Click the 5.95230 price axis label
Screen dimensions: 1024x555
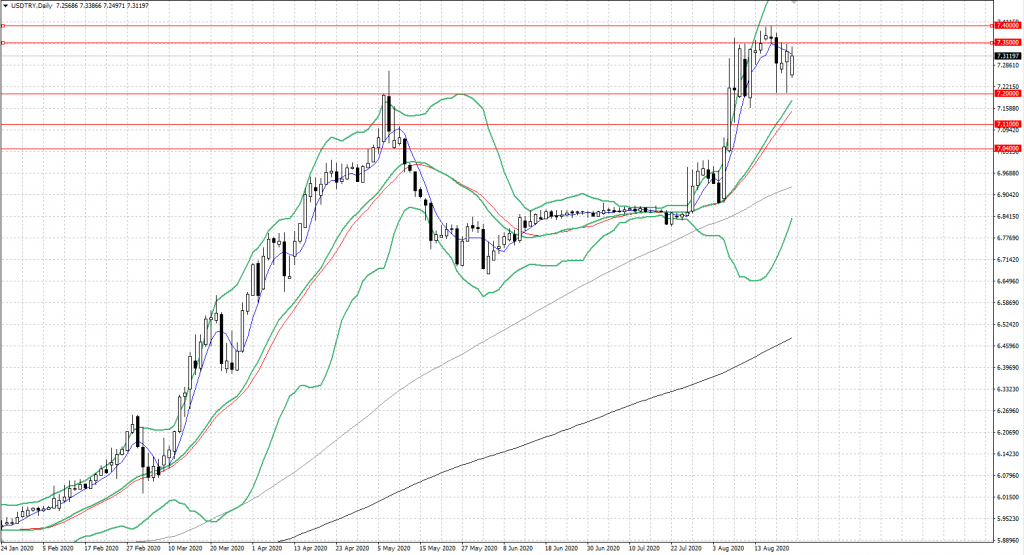click(x=1007, y=519)
